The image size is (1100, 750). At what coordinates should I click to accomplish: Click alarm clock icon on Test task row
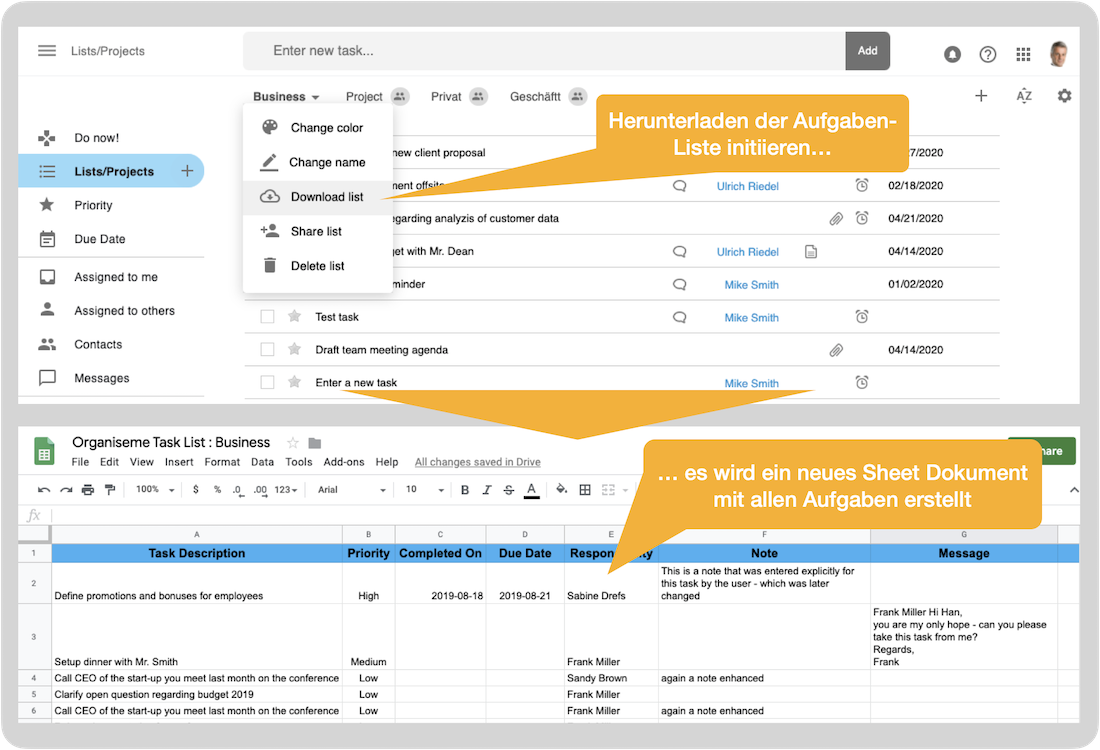862,316
